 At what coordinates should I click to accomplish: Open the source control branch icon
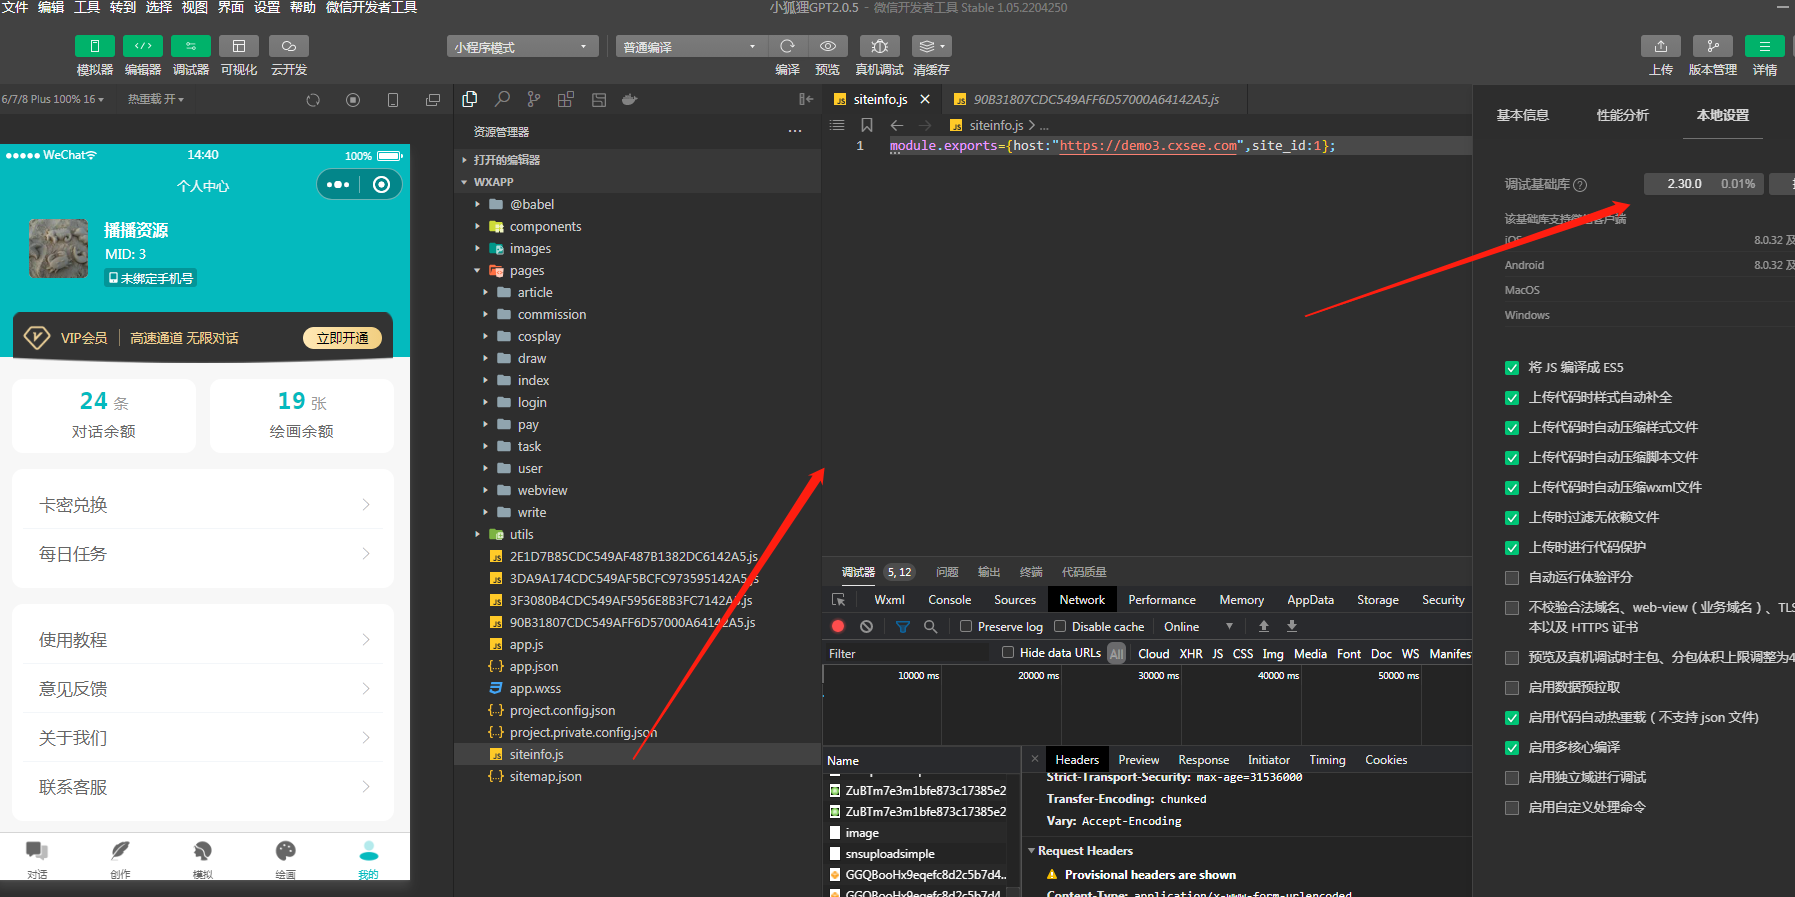coord(534,99)
